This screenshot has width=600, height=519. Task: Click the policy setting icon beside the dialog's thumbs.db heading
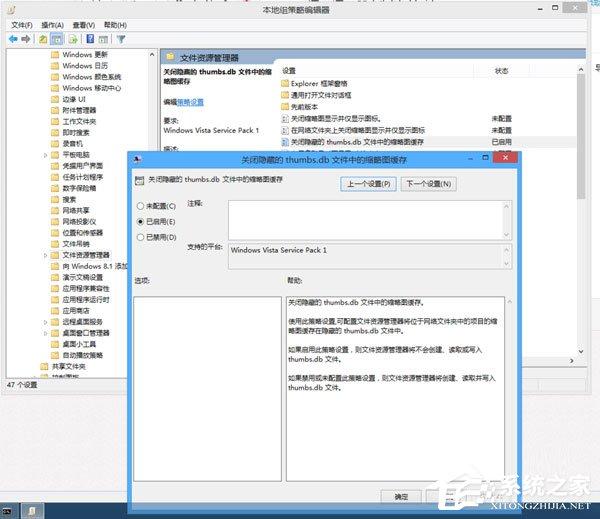140,180
